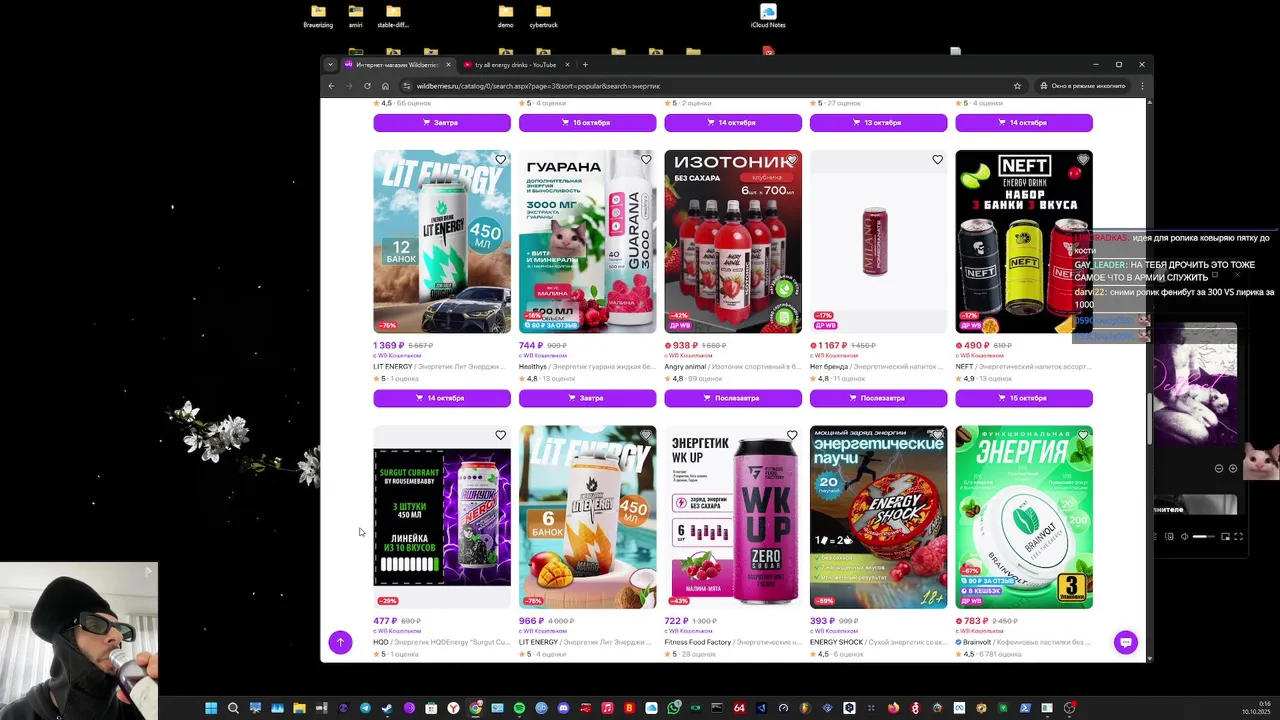Add NEFT set to cart, 15 октября

point(1024,398)
